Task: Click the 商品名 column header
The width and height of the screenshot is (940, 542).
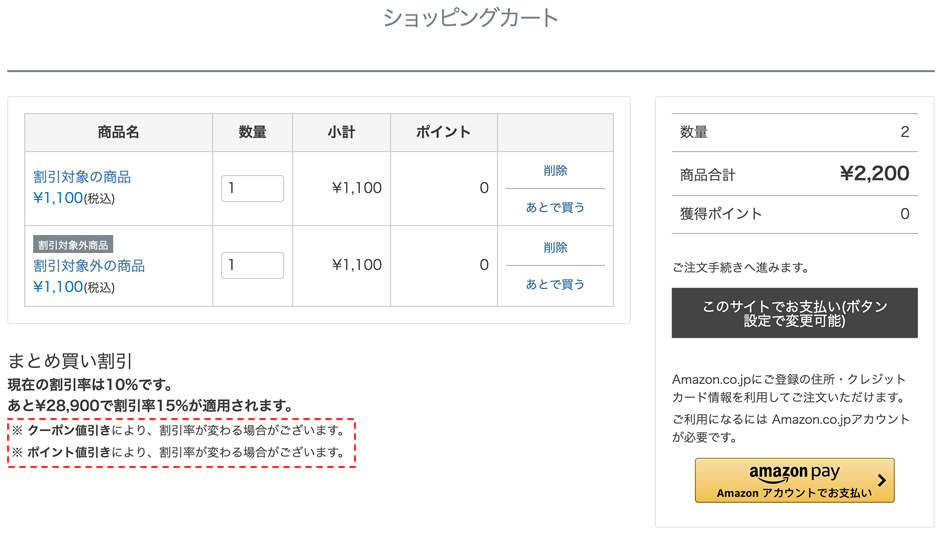Action: (x=119, y=132)
